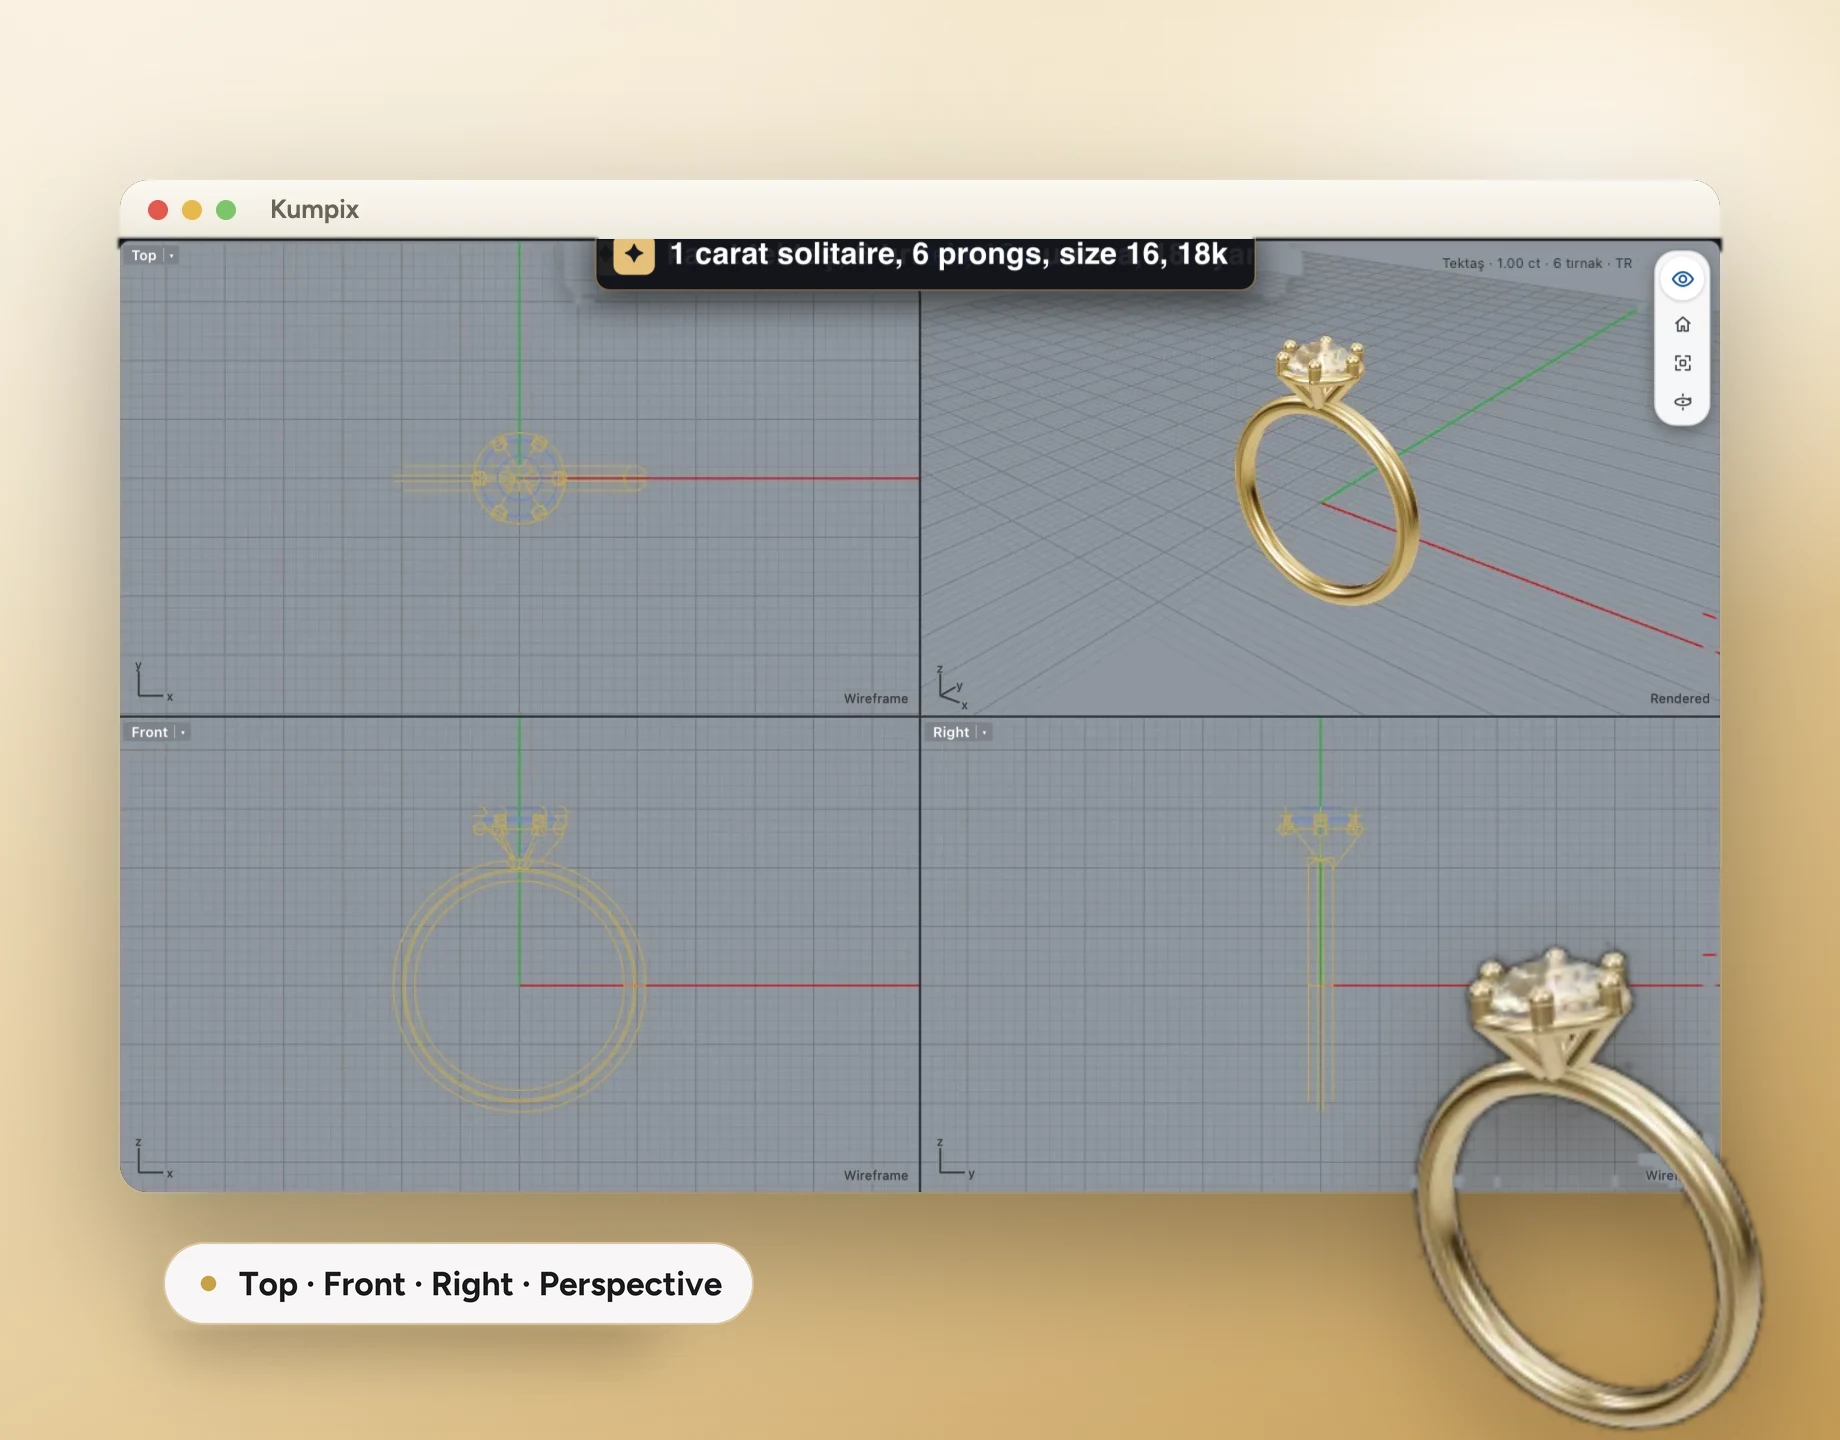The width and height of the screenshot is (1840, 1440).
Task: Click the ring wireframe in the Front viewport
Action: (520, 958)
